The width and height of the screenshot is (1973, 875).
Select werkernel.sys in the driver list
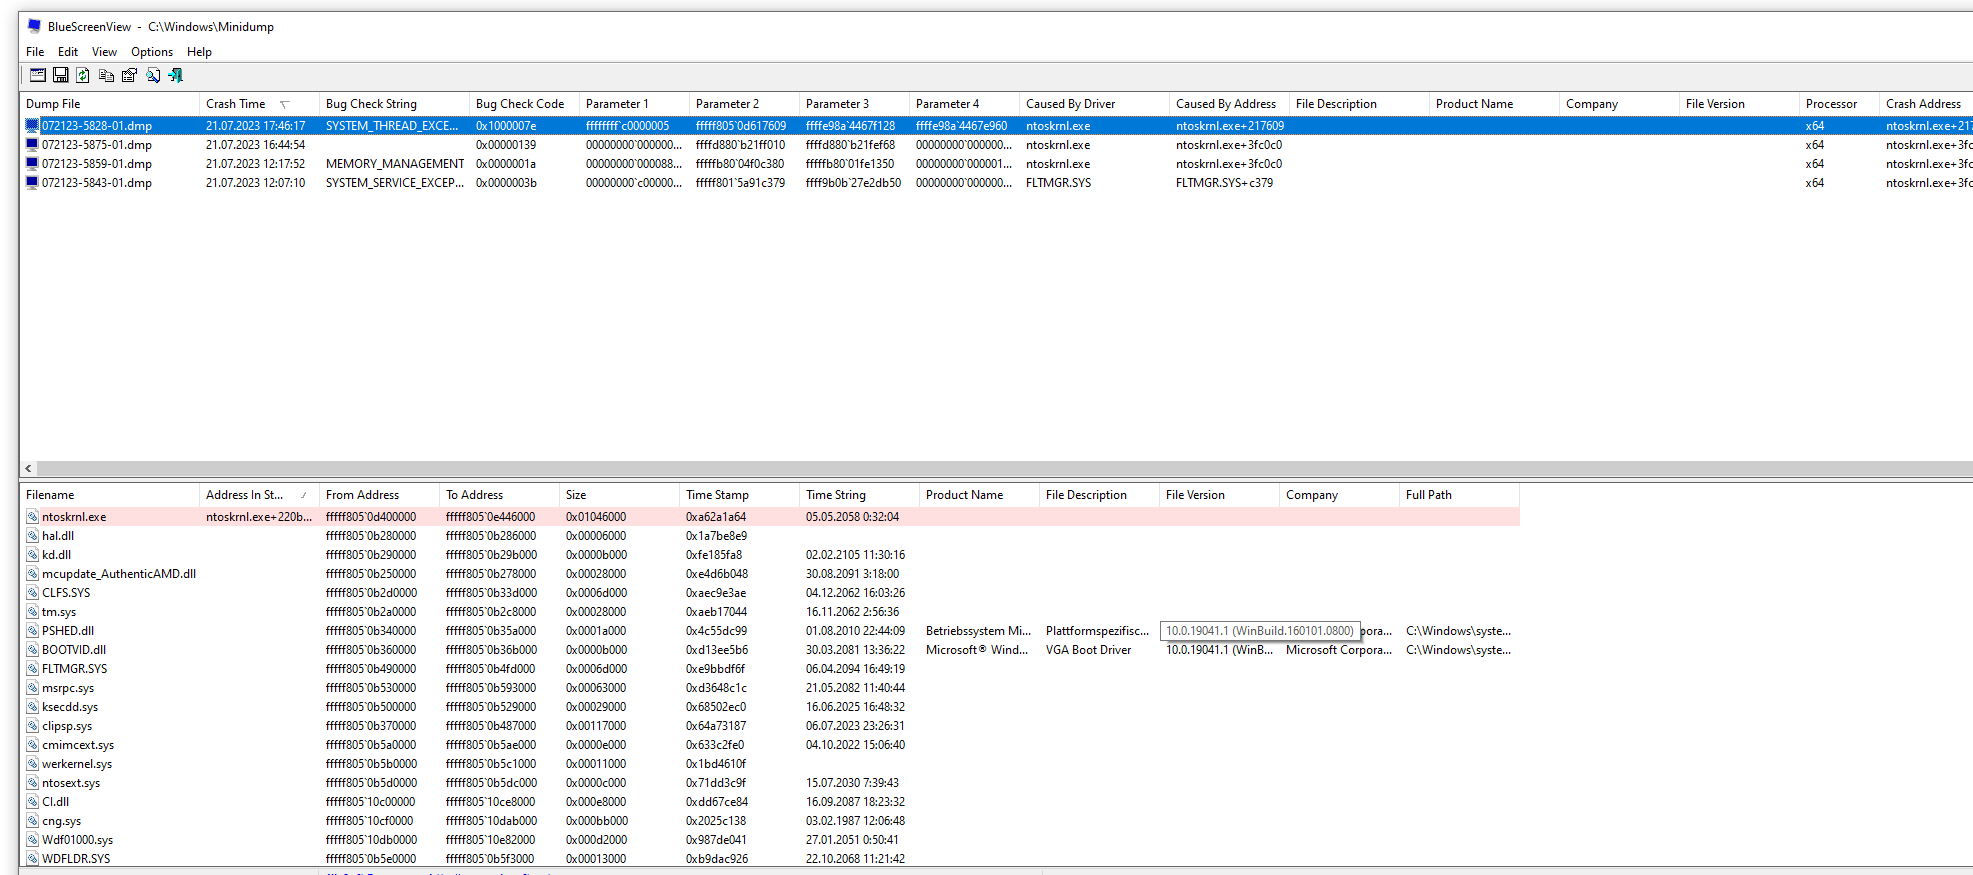point(77,764)
